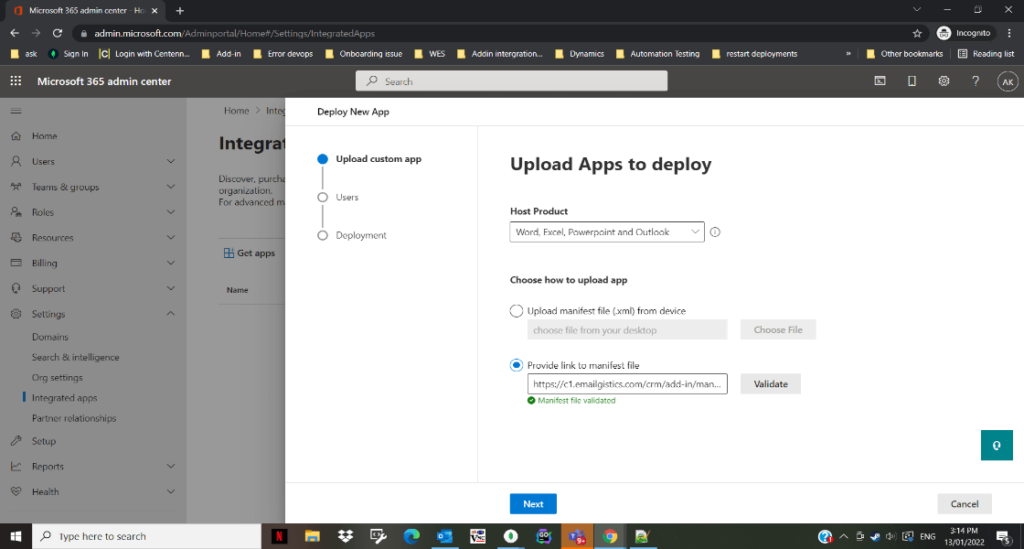Click the info icon beside Host Product
Screen dimensions: 1024x549
715,232
